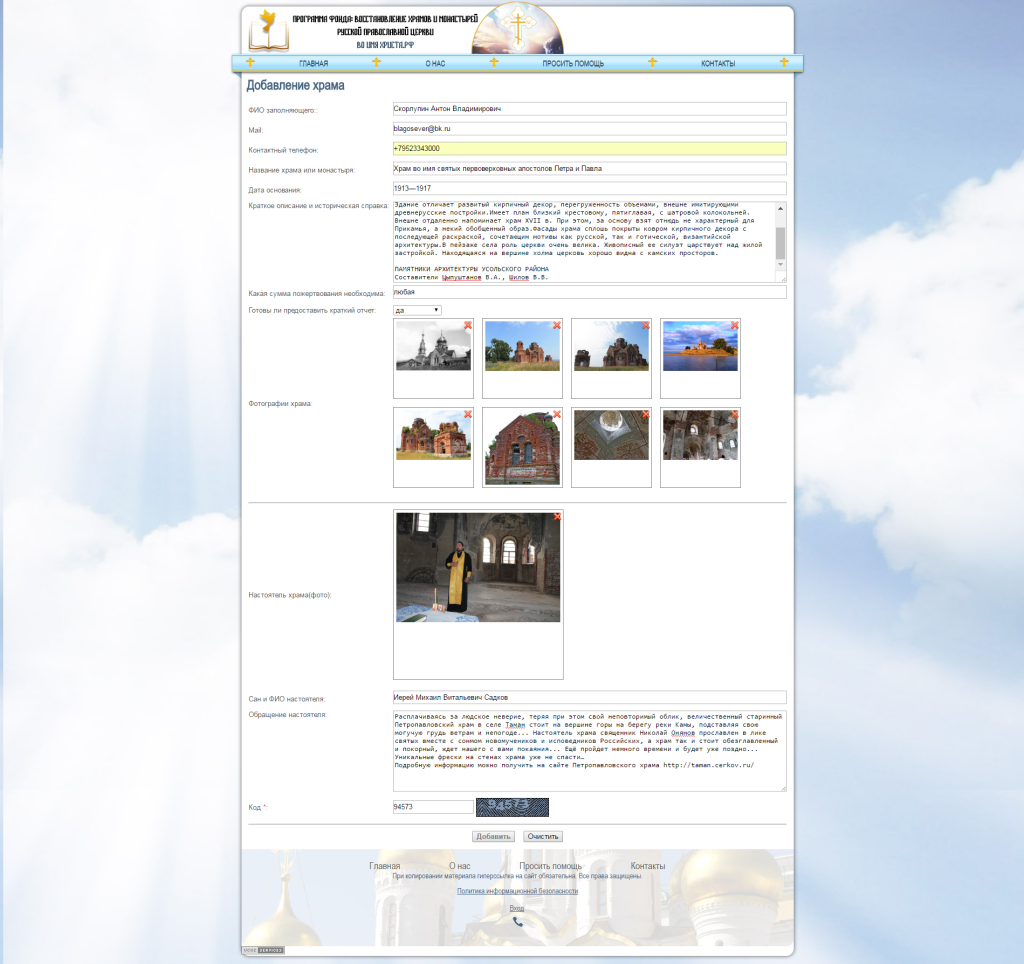Delete the rector's photo with red X

click(x=557, y=517)
